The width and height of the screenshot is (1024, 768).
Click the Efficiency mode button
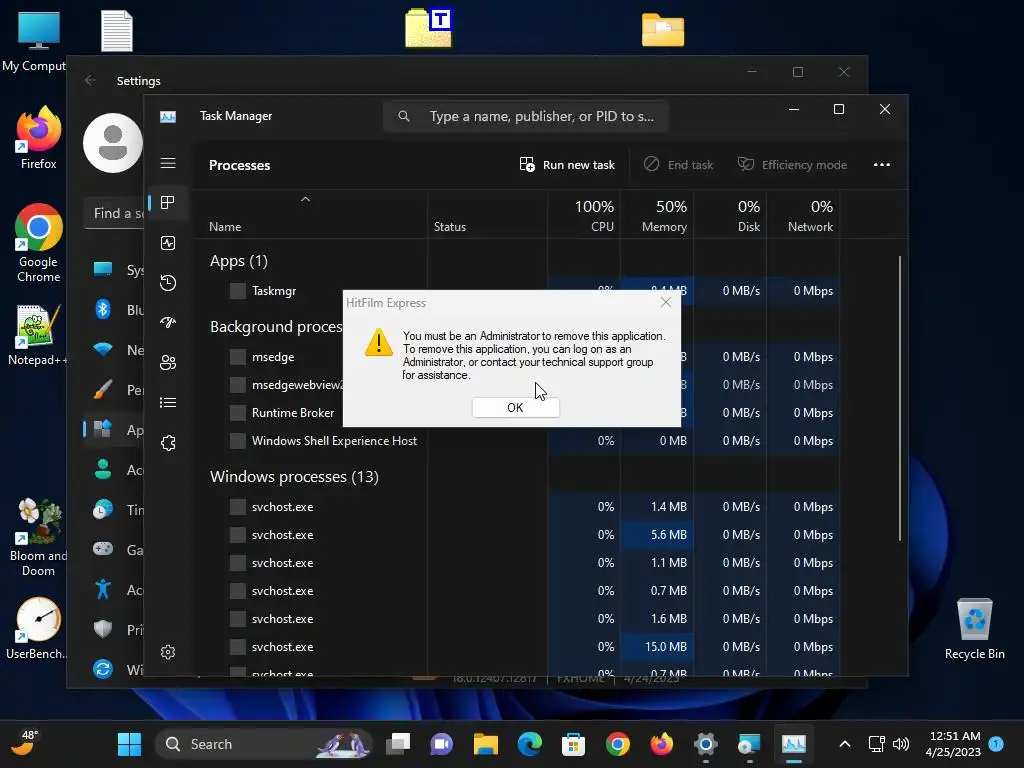[792, 165]
